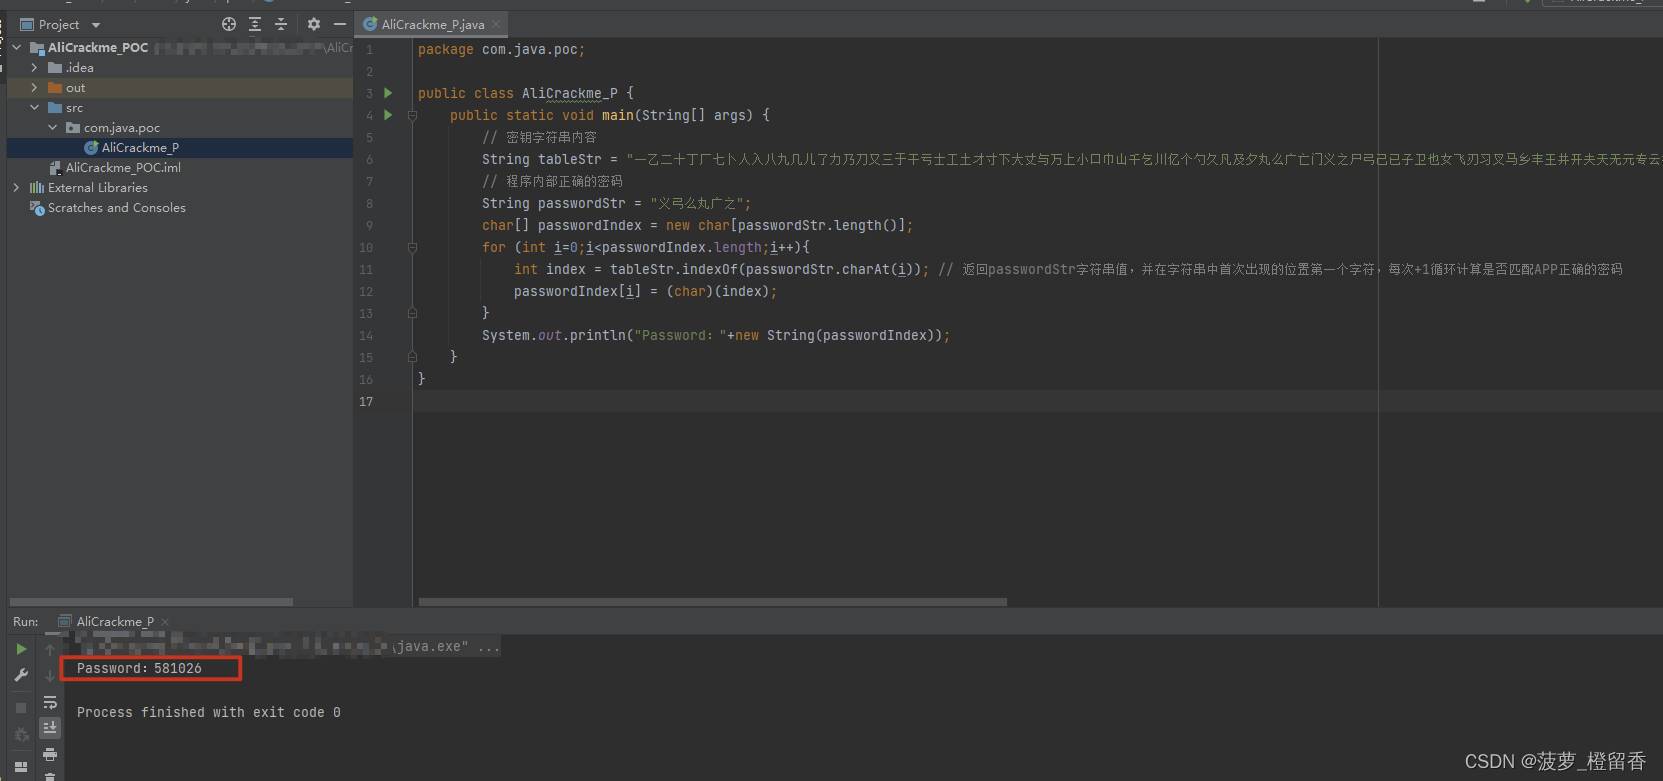The height and width of the screenshot is (781, 1663).
Task: Hide the Project tool window
Action: 340,24
